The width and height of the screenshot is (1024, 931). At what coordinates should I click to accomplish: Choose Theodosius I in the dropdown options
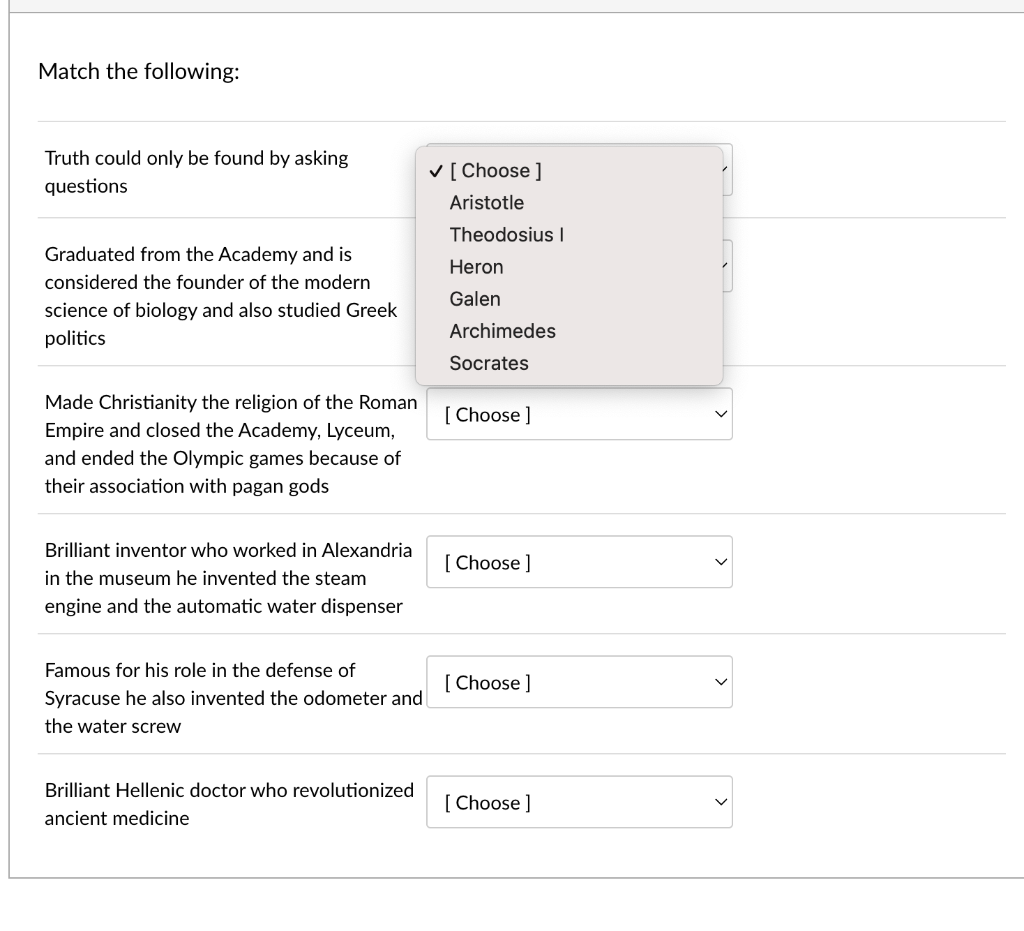[x=507, y=235]
